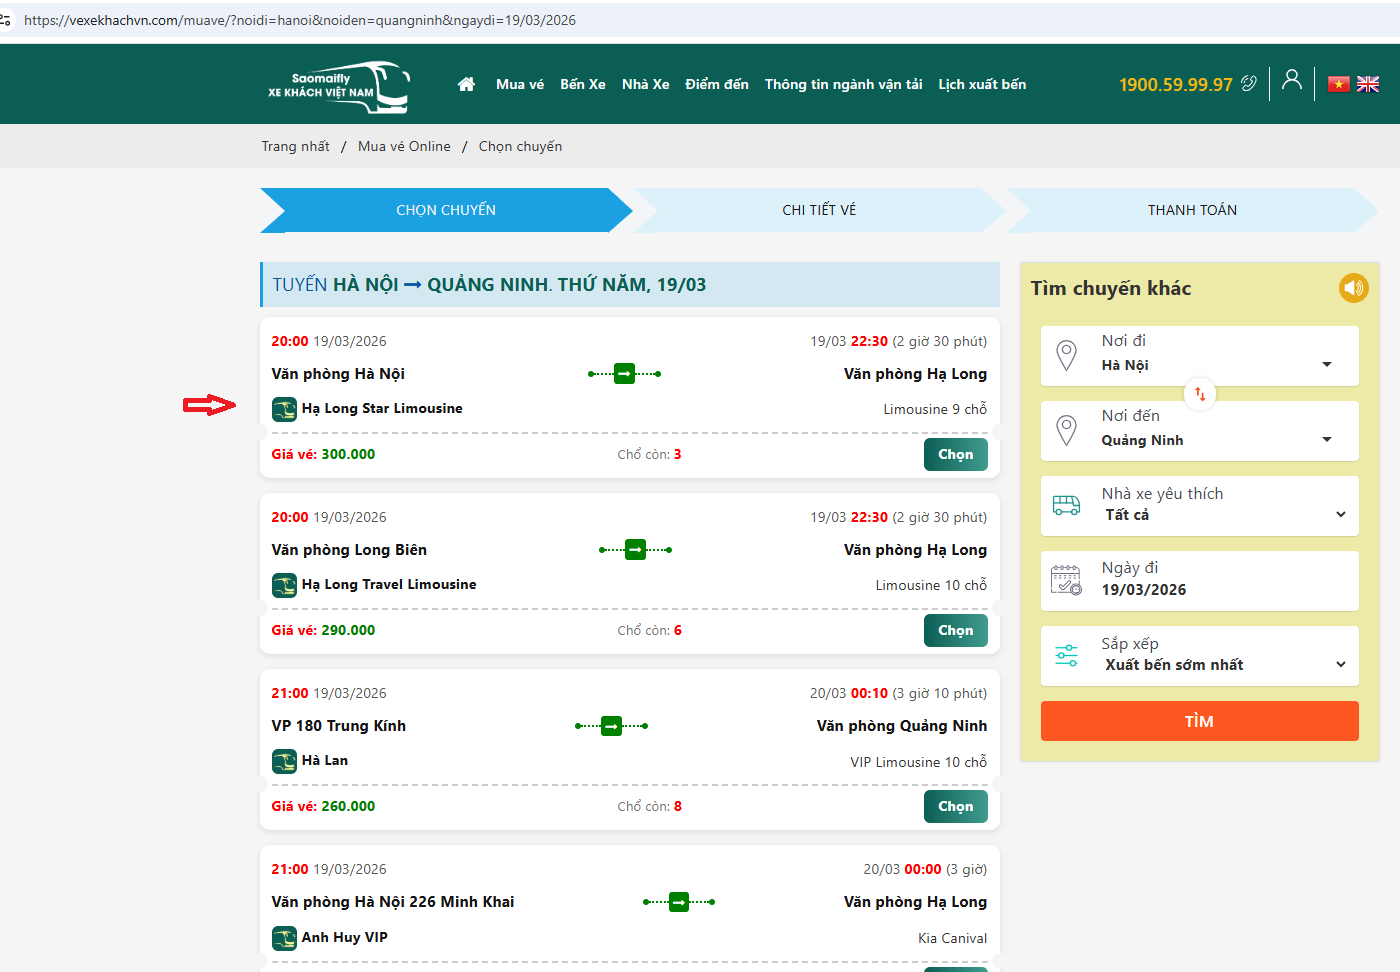Click the Mua vé Online breadcrumb link
The height and width of the screenshot is (972, 1400).
404,146
